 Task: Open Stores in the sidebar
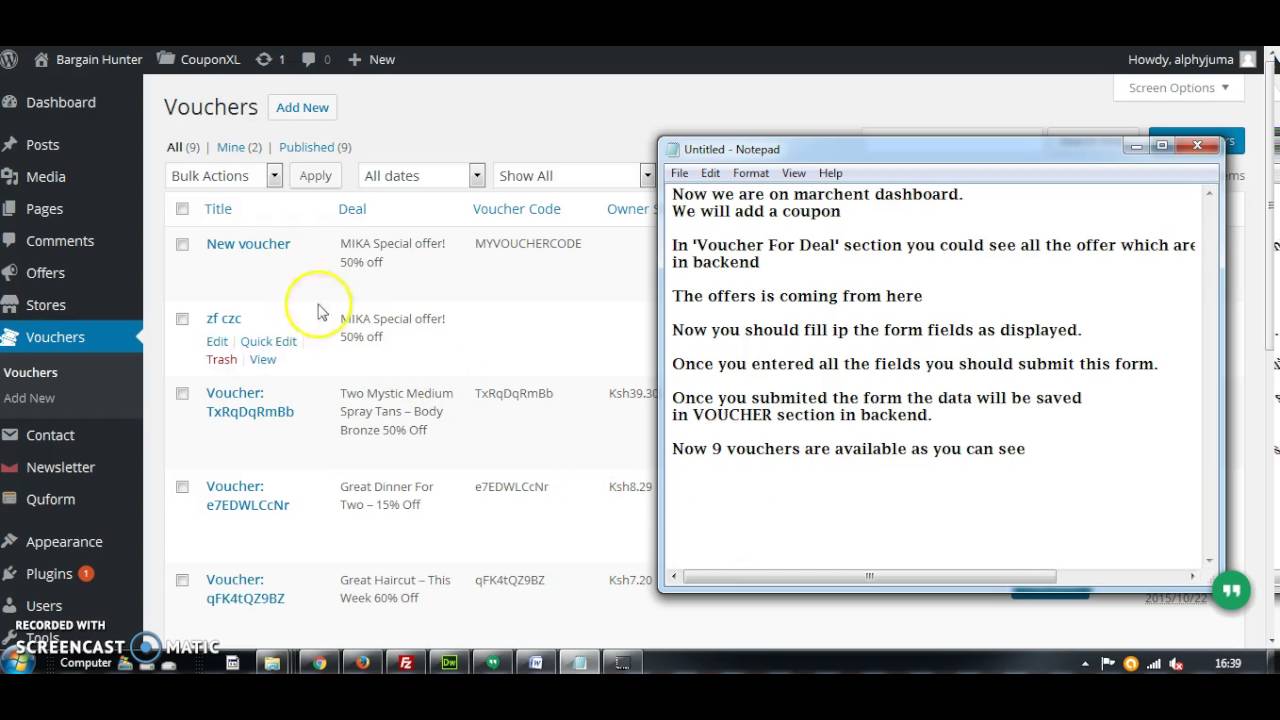(x=45, y=304)
